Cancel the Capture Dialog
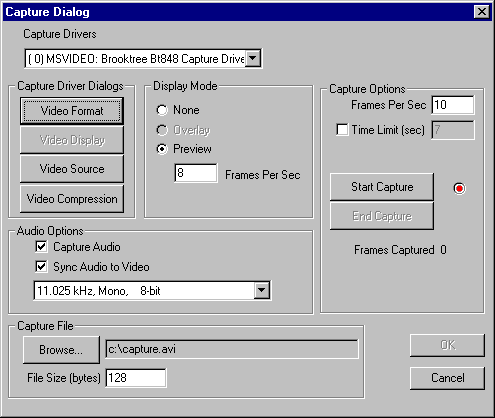This screenshot has width=495, height=418. pyautogui.click(x=447, y=378)
